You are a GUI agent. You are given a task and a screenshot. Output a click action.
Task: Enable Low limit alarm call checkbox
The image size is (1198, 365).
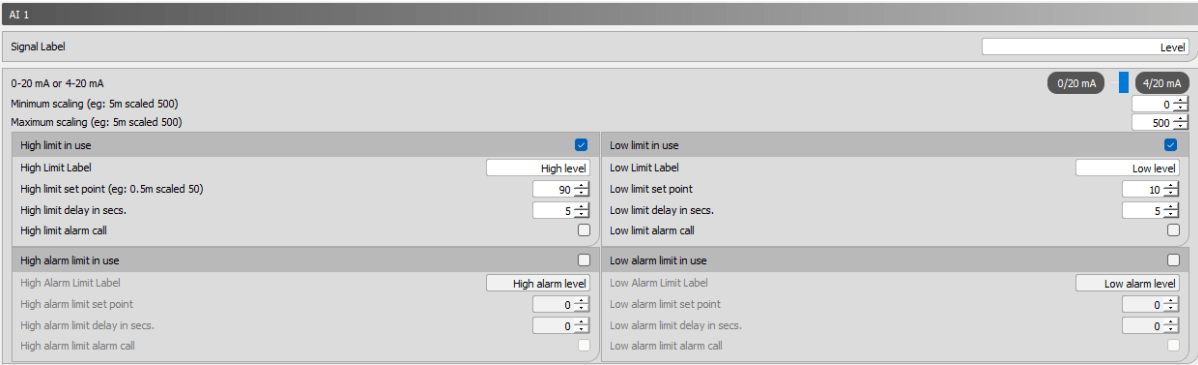pyautogui.click(x=1174, y=230)
